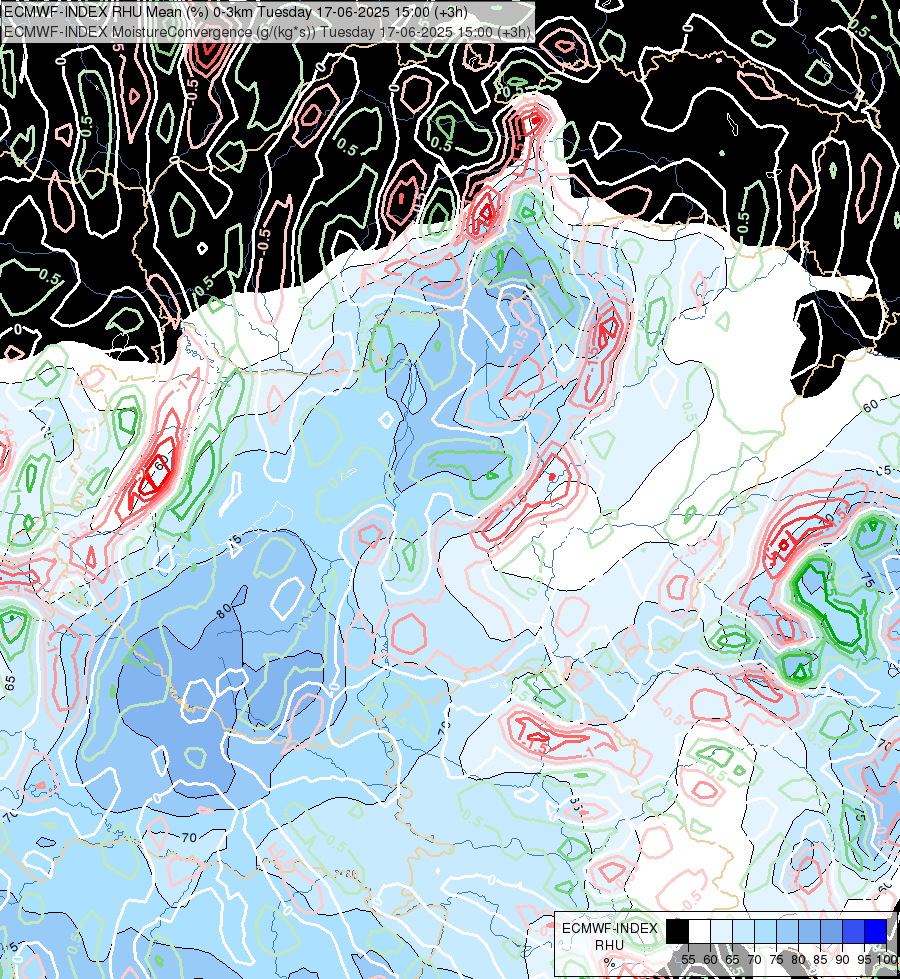Click the black below-55% legend swatch
Screen dimensions: 900x979
678,931
